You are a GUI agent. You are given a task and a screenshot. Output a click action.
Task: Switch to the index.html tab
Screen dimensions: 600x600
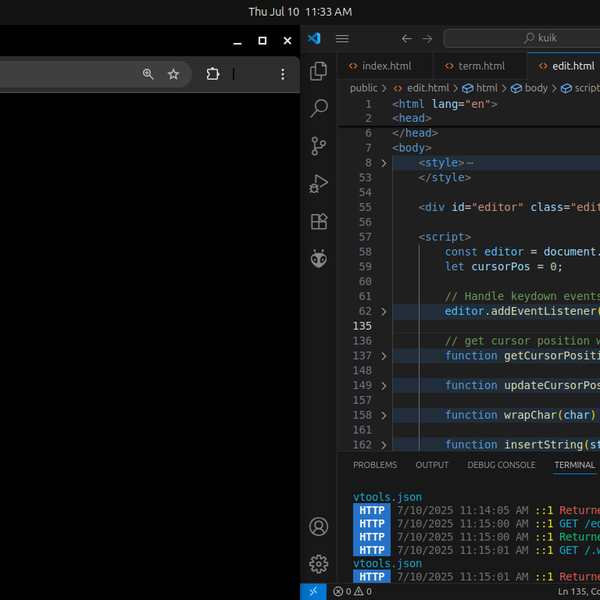coord(385,66)
